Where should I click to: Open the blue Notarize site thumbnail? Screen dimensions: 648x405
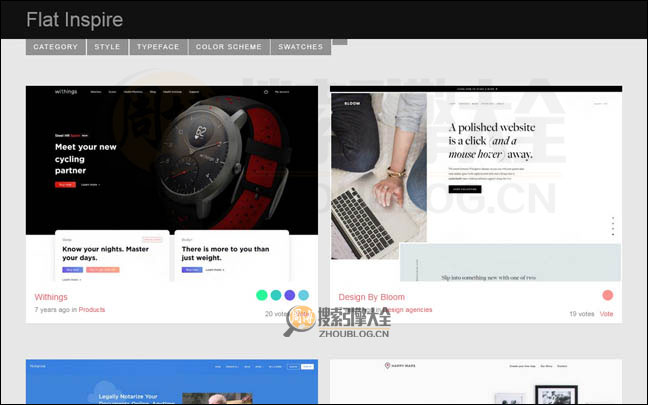coord(172,381)
